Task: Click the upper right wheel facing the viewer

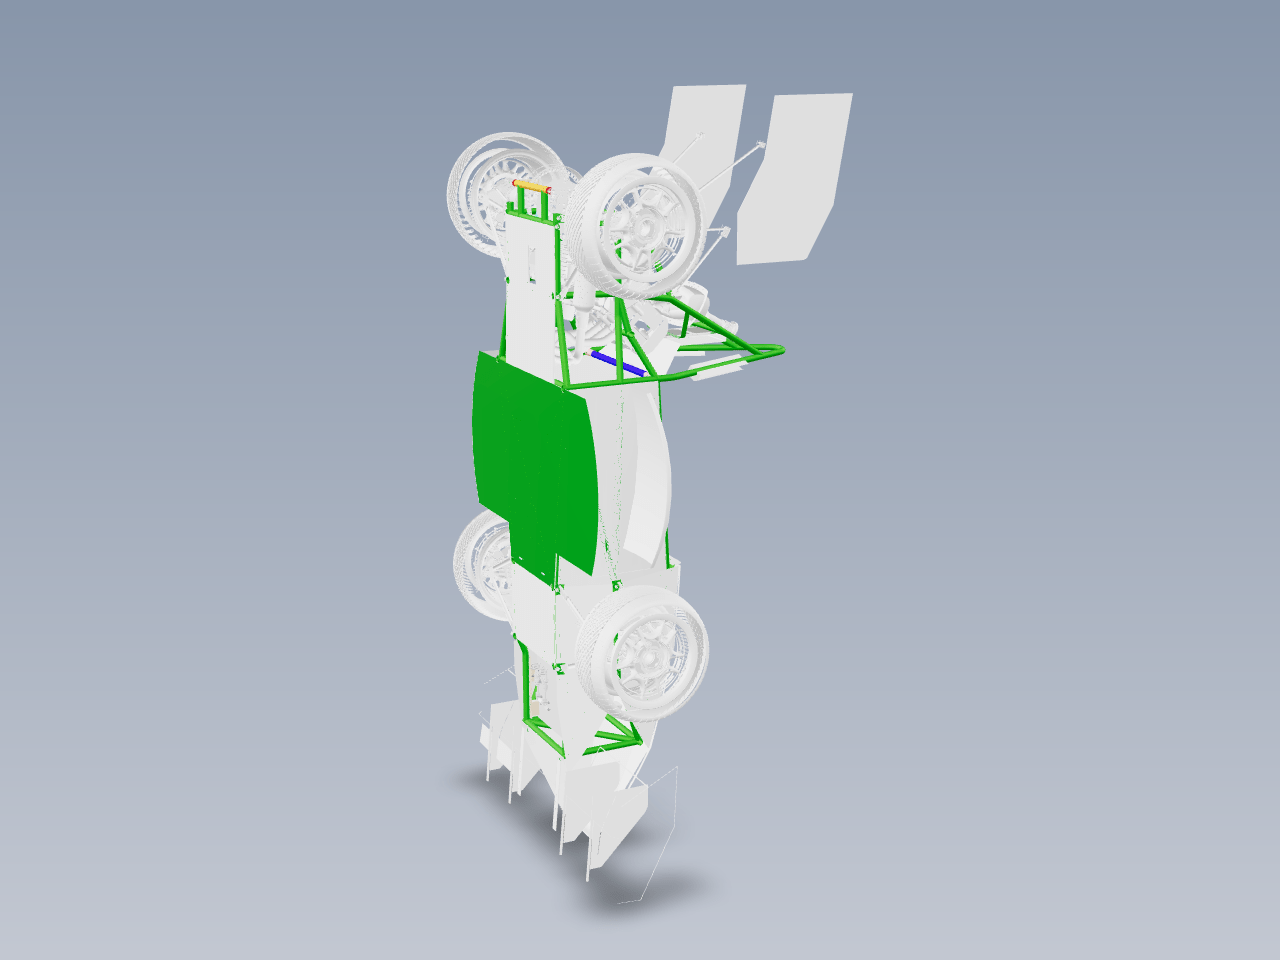Action: pyautogui.click(x=641, y=227)
